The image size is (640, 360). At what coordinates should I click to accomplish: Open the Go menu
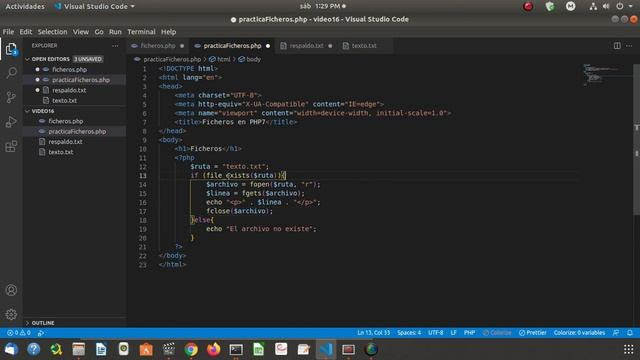pos(99,32)
